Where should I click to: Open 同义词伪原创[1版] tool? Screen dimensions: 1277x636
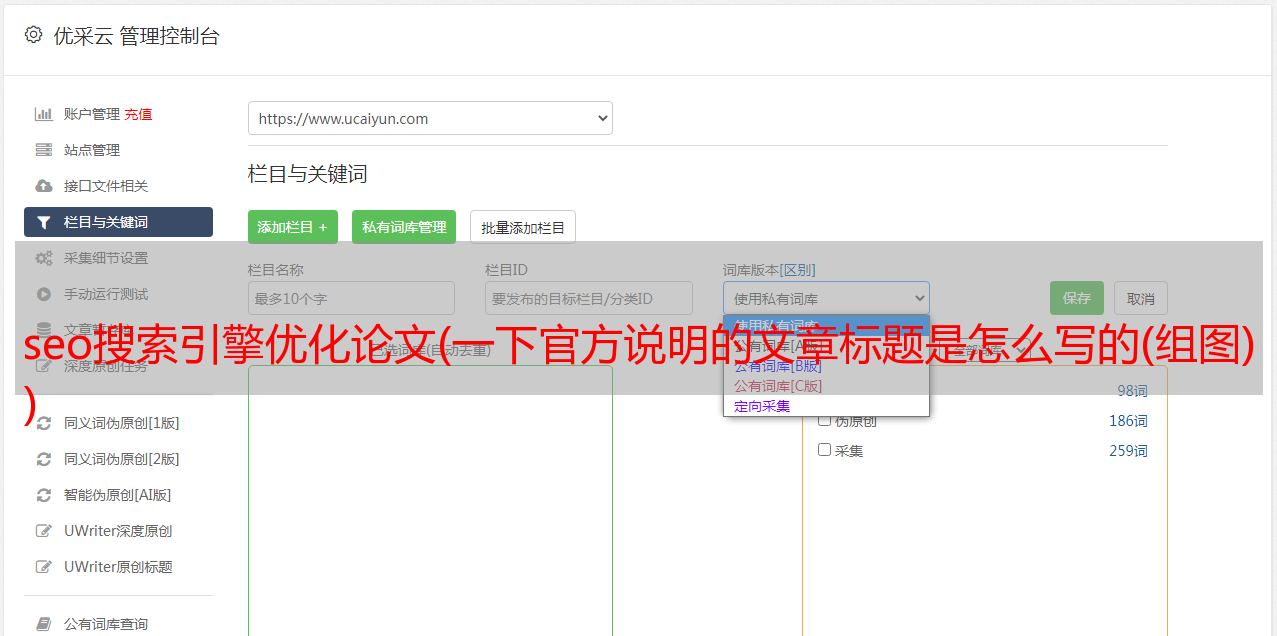click(122, 423)
